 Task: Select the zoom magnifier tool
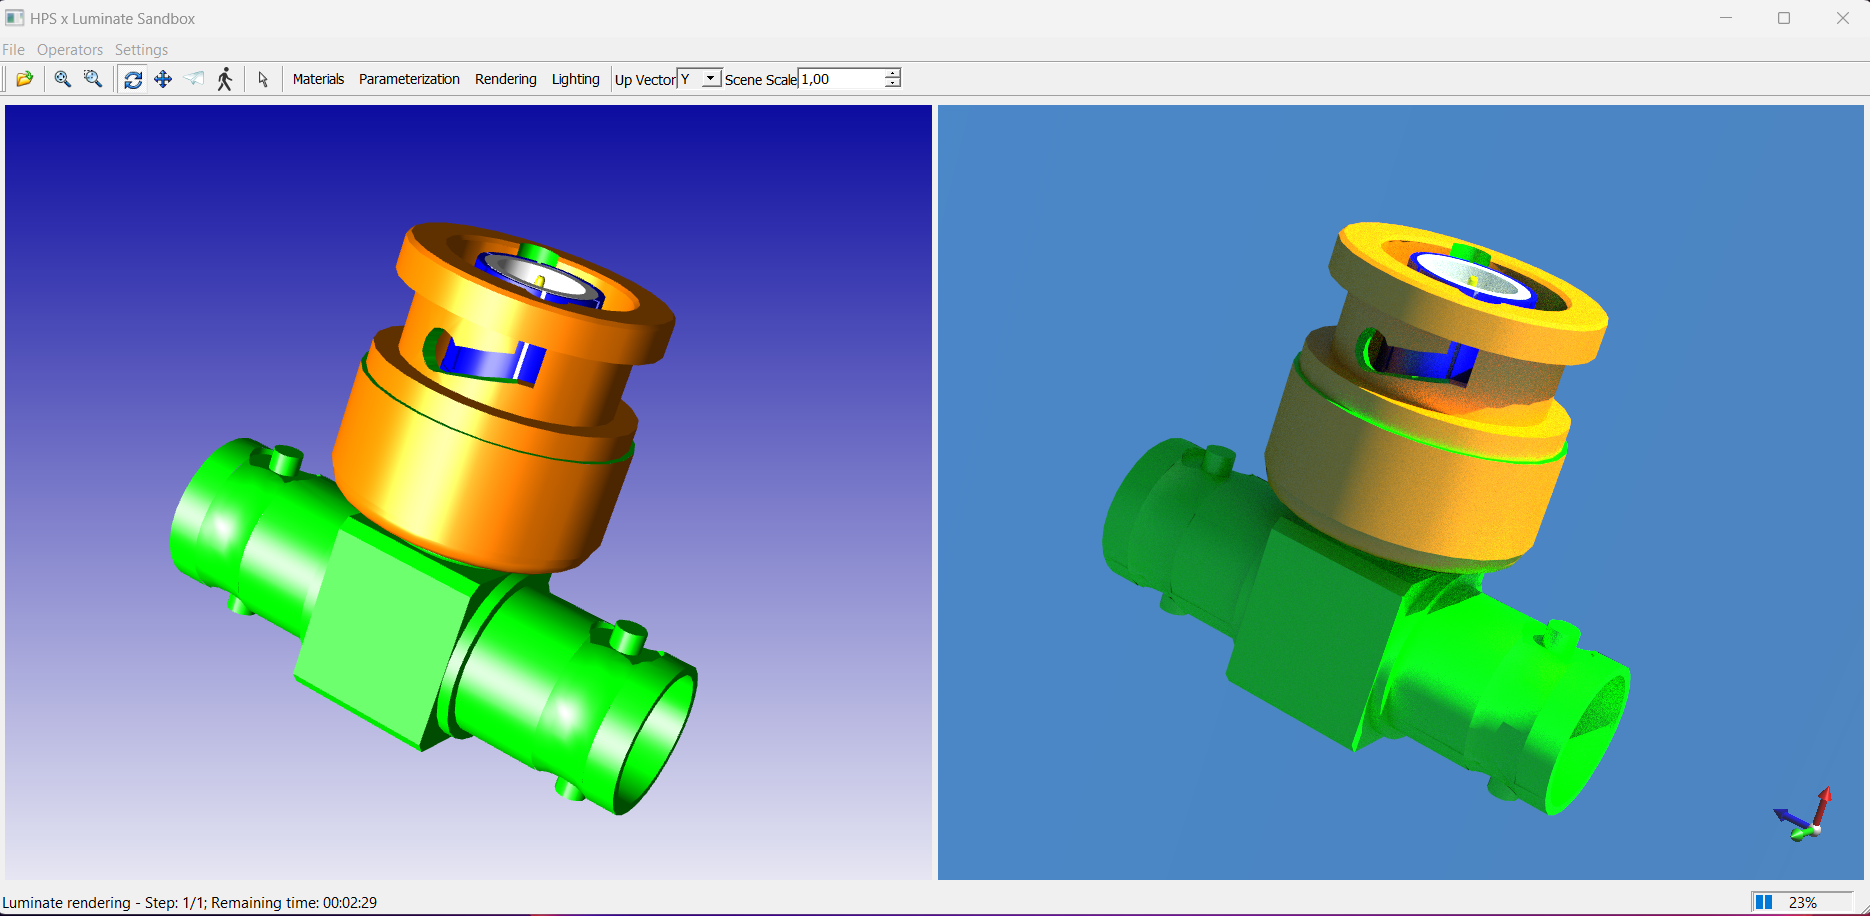[x=62, y=78]
